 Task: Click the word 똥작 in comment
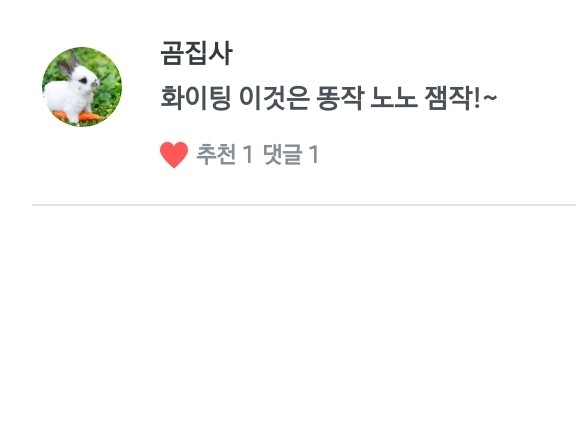(x=339, y=98)
